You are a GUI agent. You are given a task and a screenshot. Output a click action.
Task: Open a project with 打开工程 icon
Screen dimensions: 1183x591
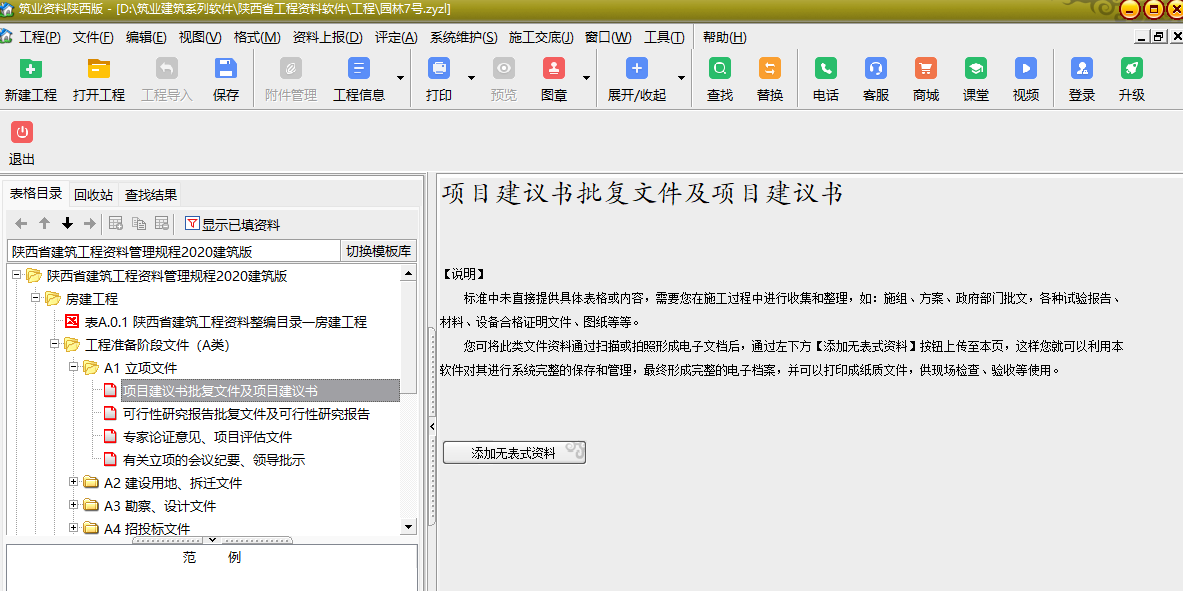pyautogui.click(x=99, y=70)
